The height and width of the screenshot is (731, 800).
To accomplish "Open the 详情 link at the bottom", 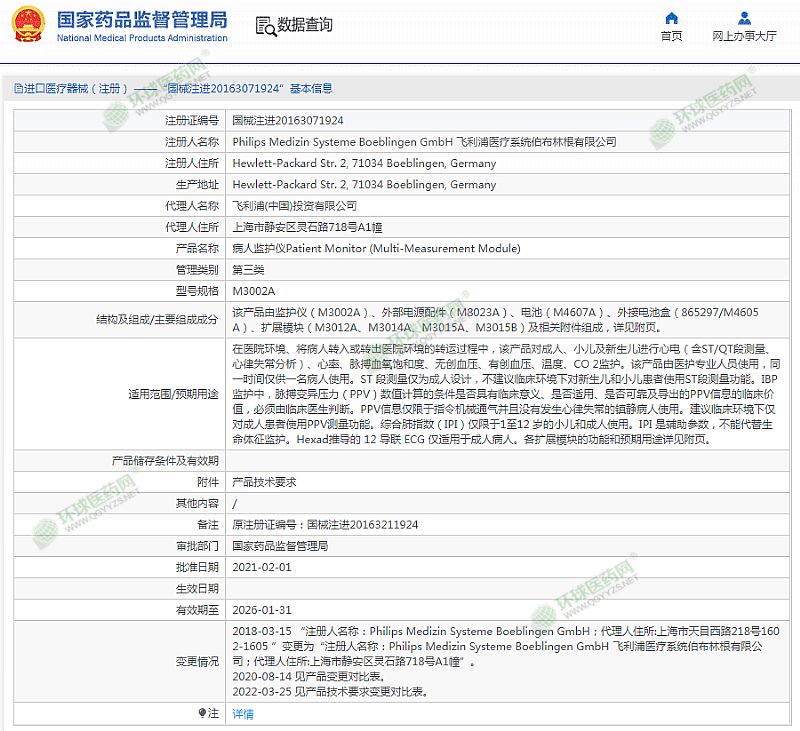I will point(243,714).
